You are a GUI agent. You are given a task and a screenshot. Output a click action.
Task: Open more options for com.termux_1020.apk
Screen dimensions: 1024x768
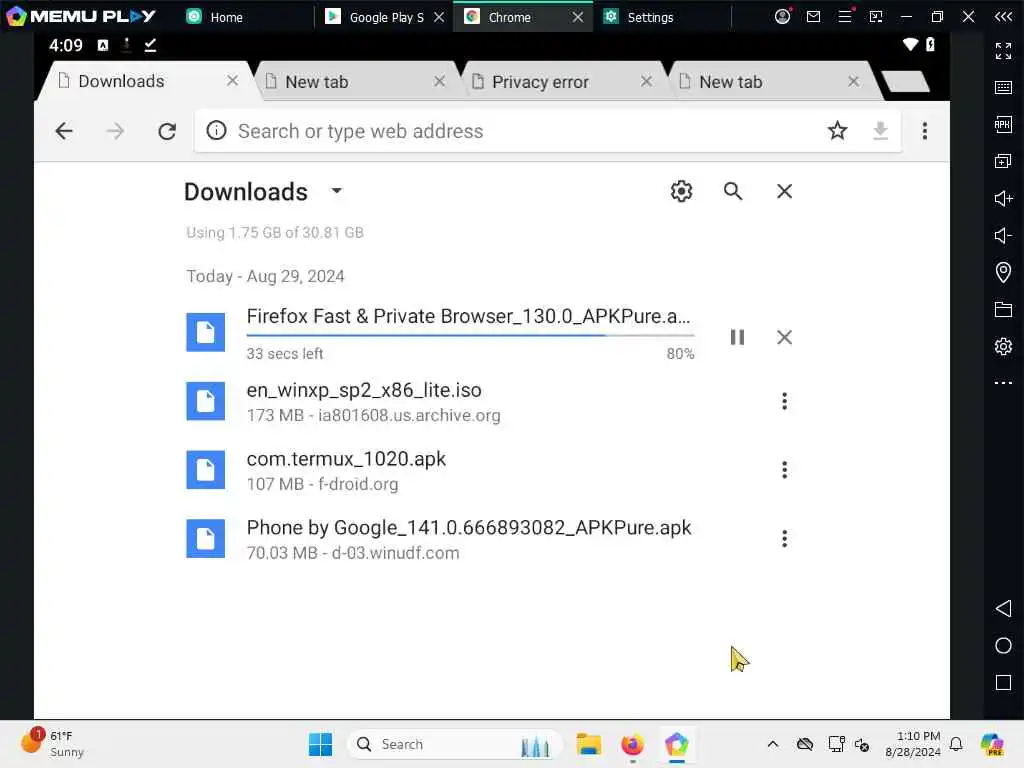tap(784, 470)
